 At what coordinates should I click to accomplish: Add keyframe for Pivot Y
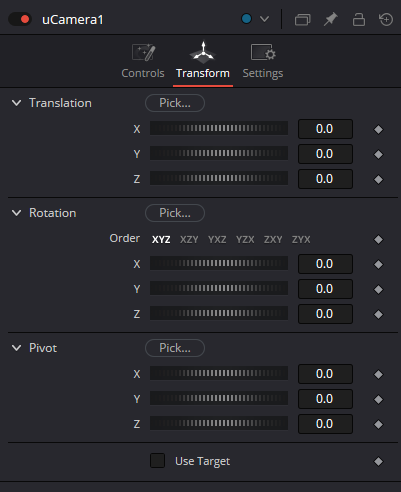[x=378, y=399]
